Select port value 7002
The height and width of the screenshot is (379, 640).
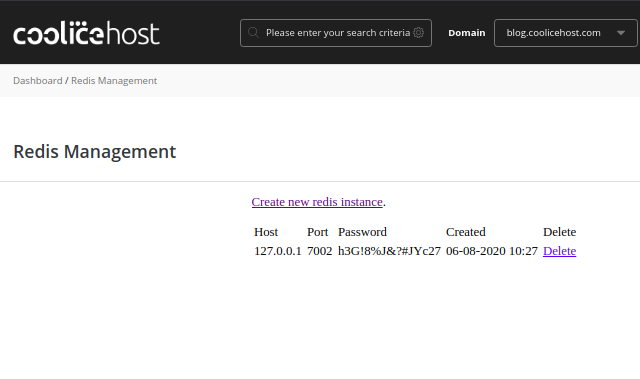pos(320,251)
